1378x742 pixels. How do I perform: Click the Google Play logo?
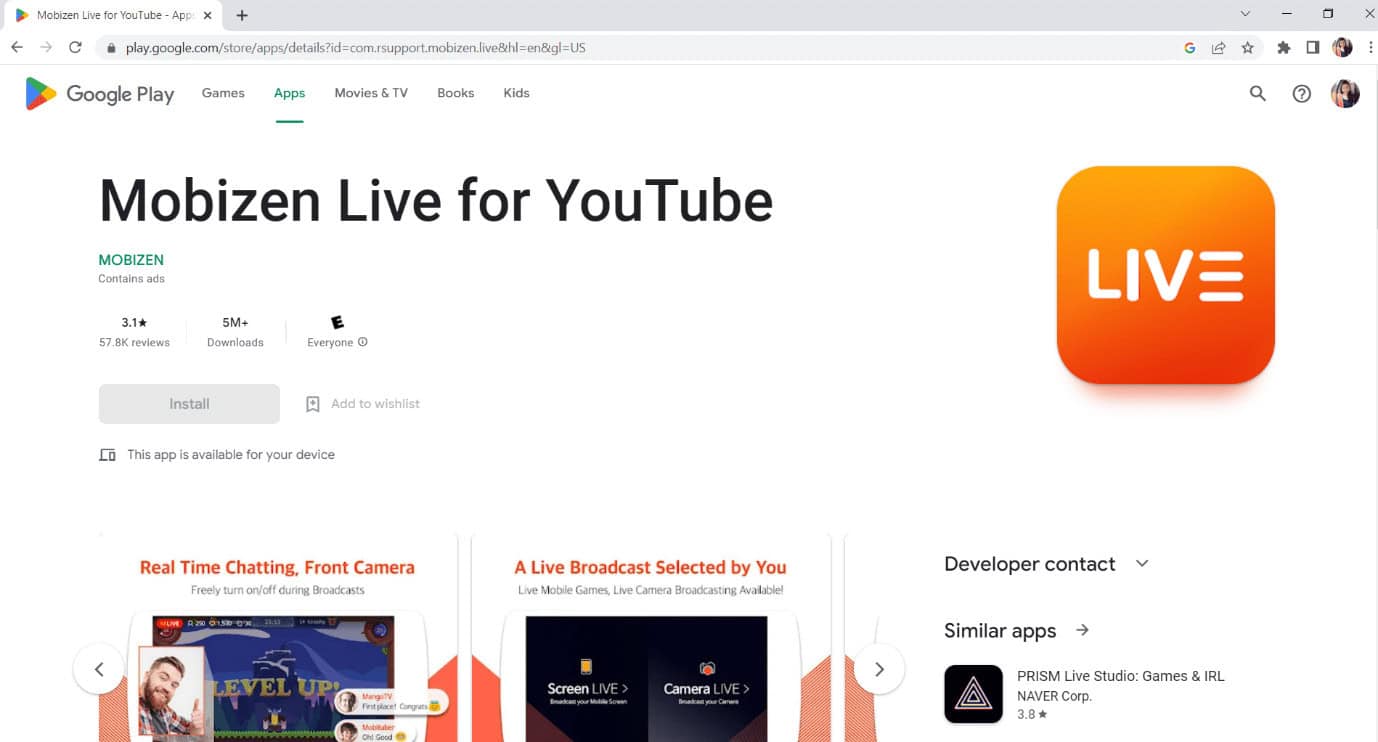coord(98,93)
